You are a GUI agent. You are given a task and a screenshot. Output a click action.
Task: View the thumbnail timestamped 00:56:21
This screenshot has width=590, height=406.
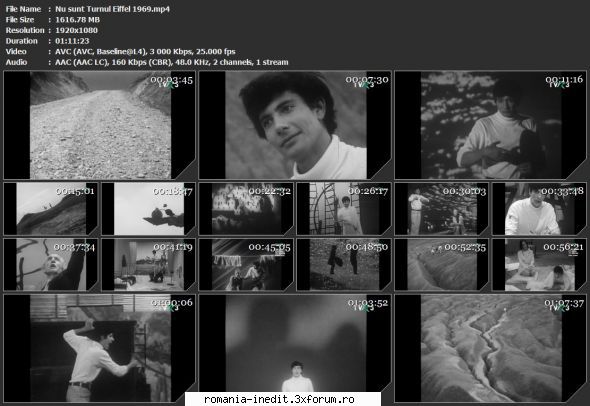540,265
